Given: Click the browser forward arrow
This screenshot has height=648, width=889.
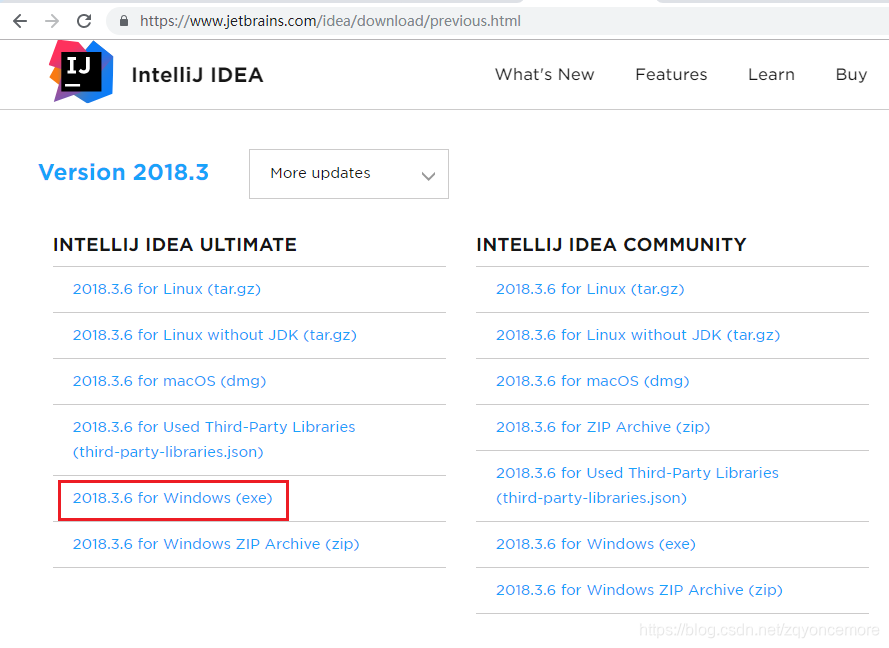Looking at the screenshot, I should (52, 20).
